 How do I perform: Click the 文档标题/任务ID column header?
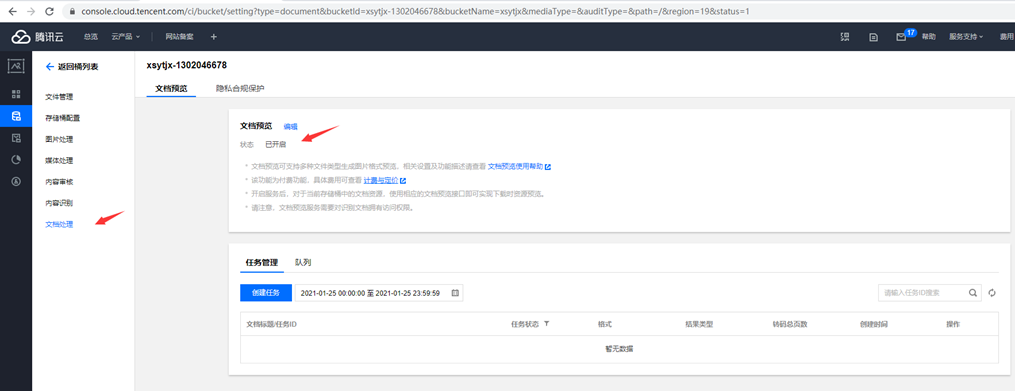tap(272, 324)
